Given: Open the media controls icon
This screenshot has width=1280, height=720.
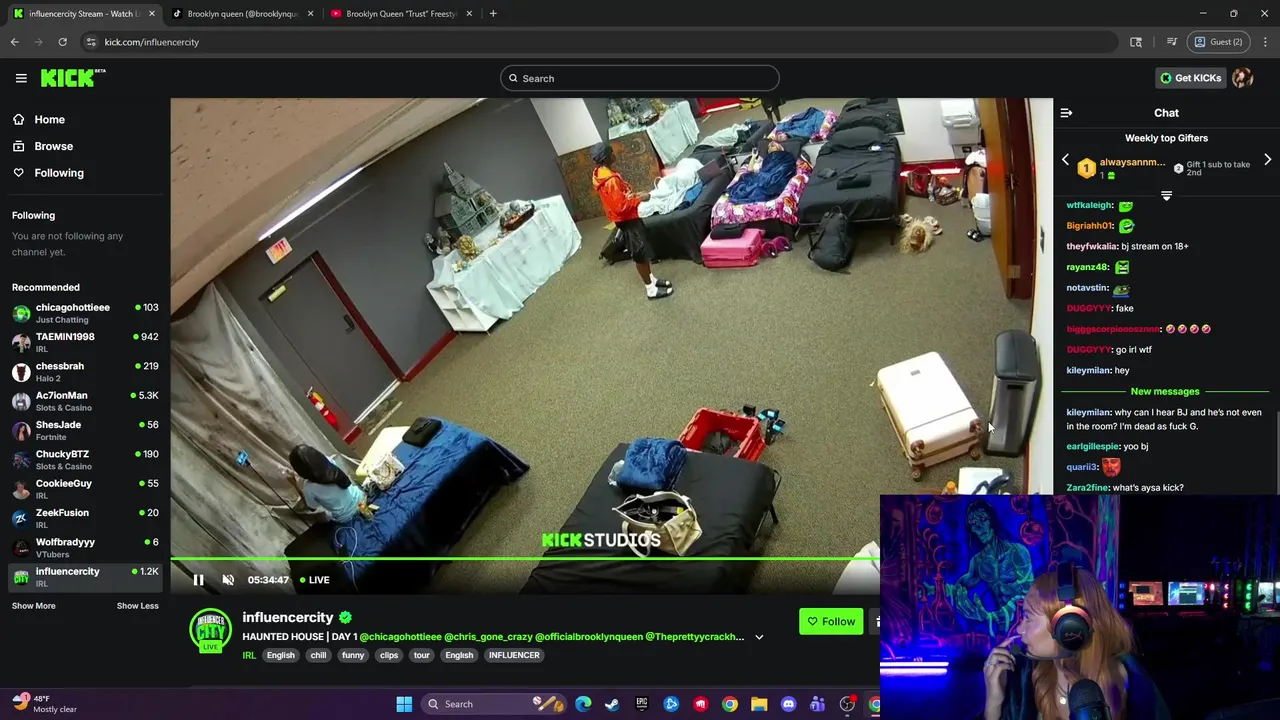Looking at the screenshot, I should (x=1171, y=42).
